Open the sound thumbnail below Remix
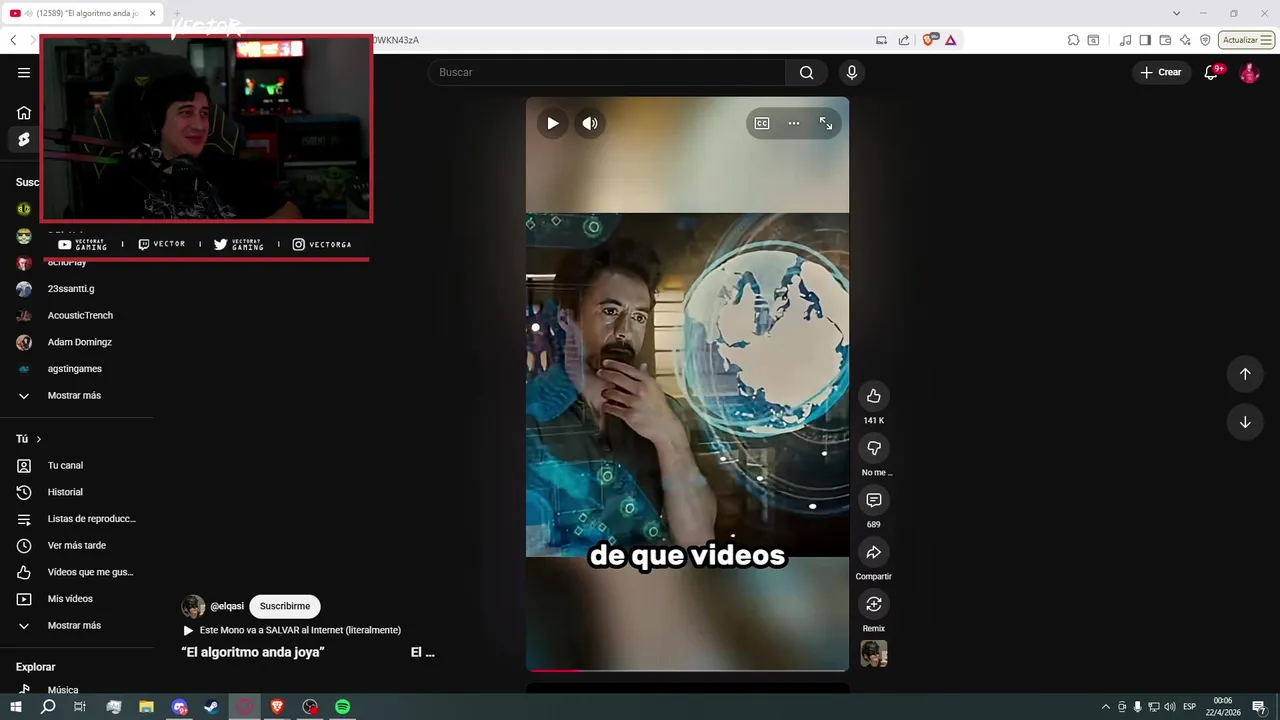 point(874,654)
